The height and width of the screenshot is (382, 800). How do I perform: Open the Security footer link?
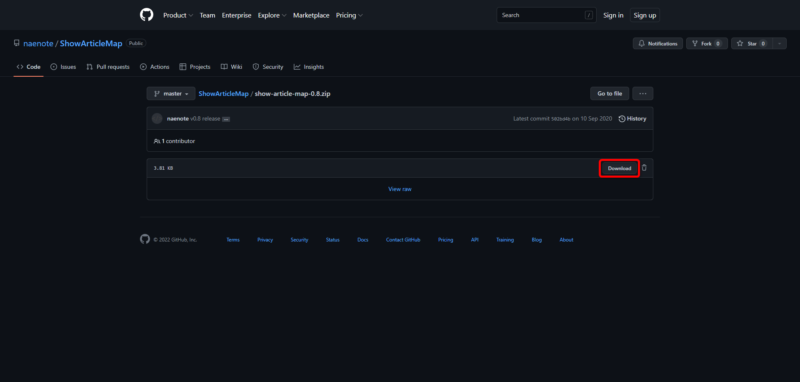299,240
